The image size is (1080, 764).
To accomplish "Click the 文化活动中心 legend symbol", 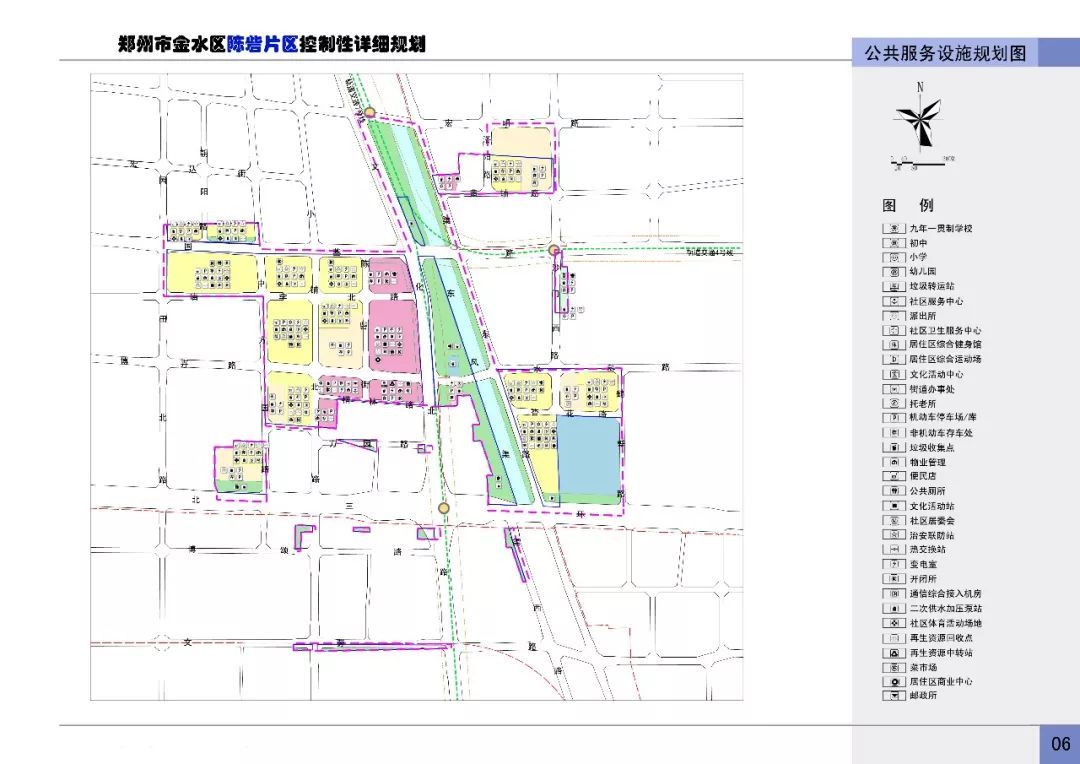I will 894,374.
